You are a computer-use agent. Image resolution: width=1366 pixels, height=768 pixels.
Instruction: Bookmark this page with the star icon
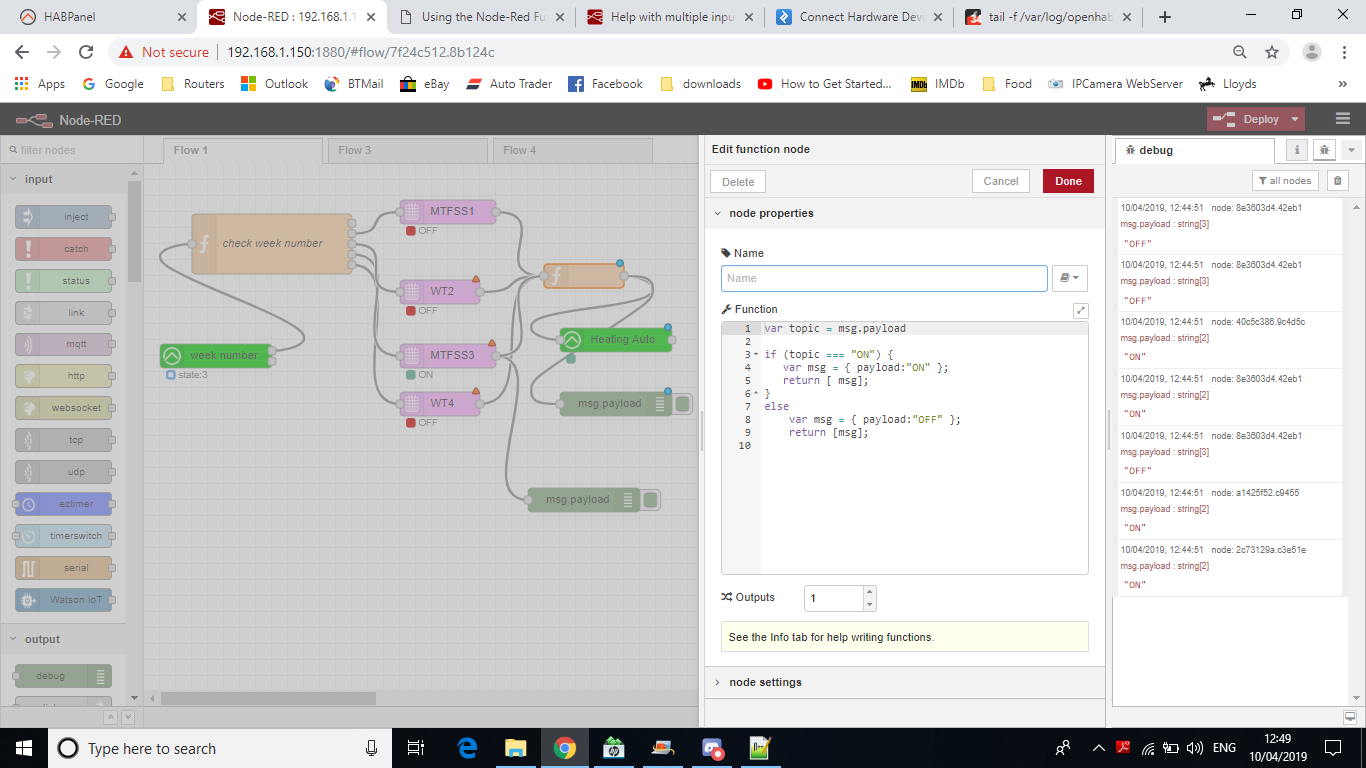click(1272, 52)
